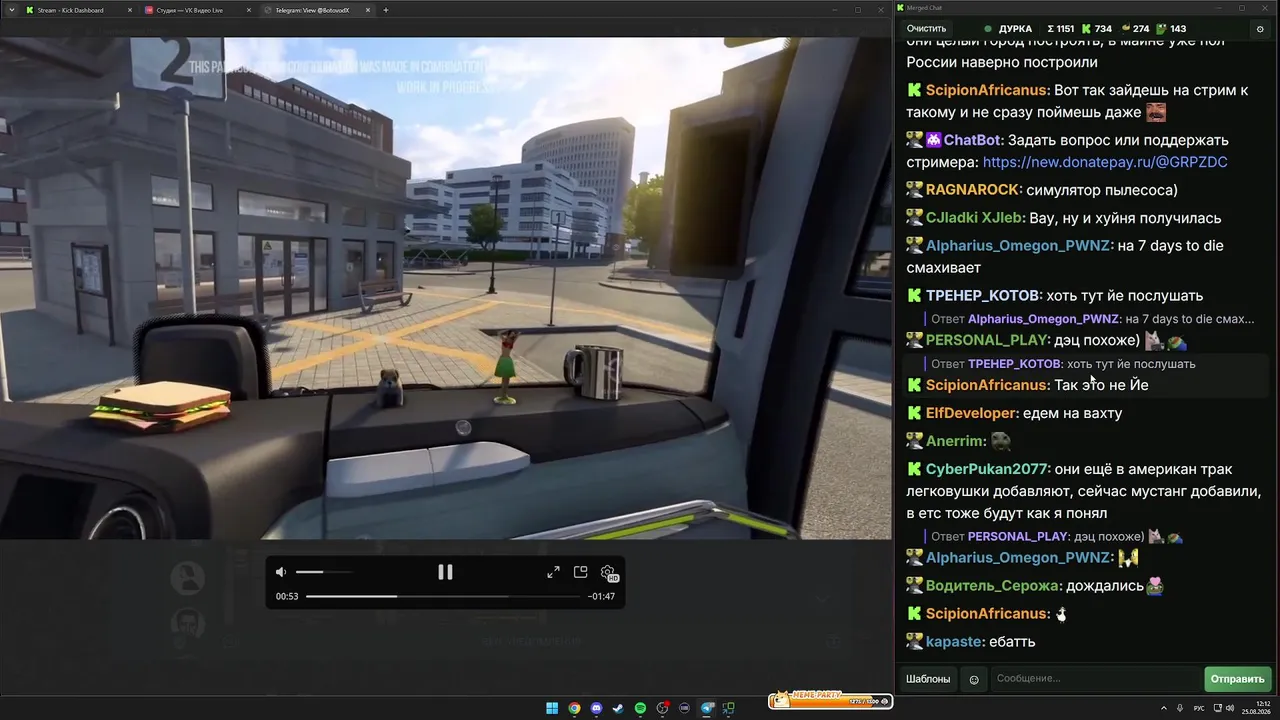Image resolution: width=1280 pixels, height=720 pixels.
Task: Mute the video with the speaker icon
Action: (x=281, y=572)
